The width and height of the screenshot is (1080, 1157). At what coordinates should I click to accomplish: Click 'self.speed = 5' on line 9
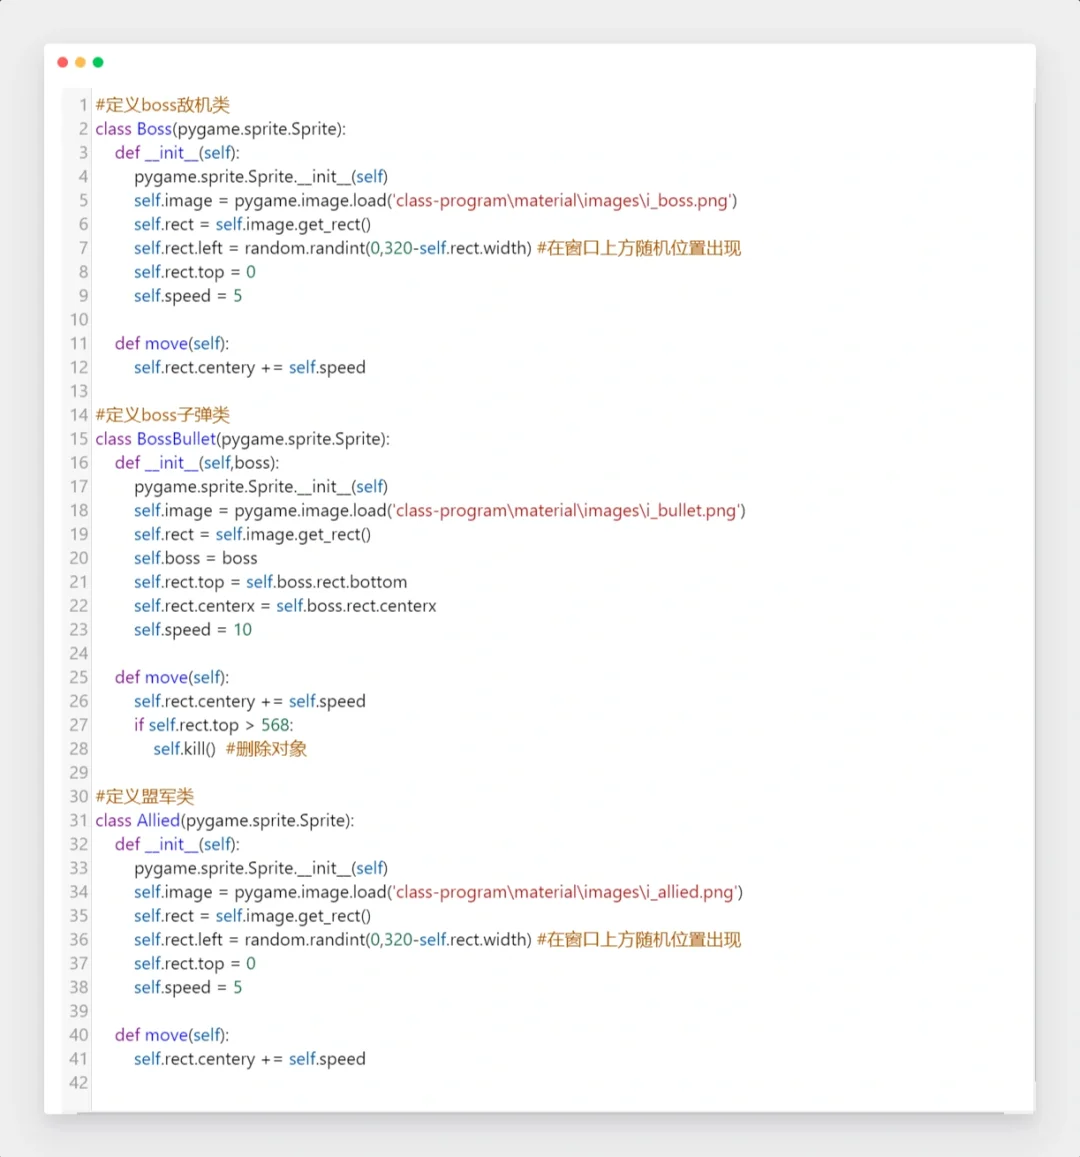tap(188, 296)
